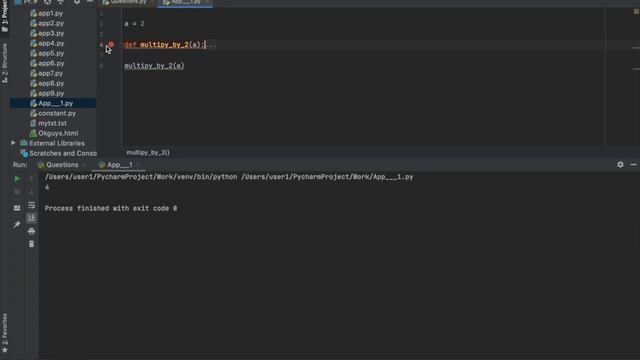The height and width of the screenshot is (360, 640).
Task: Click the gray Stop process square
Action: click(17, 192)
